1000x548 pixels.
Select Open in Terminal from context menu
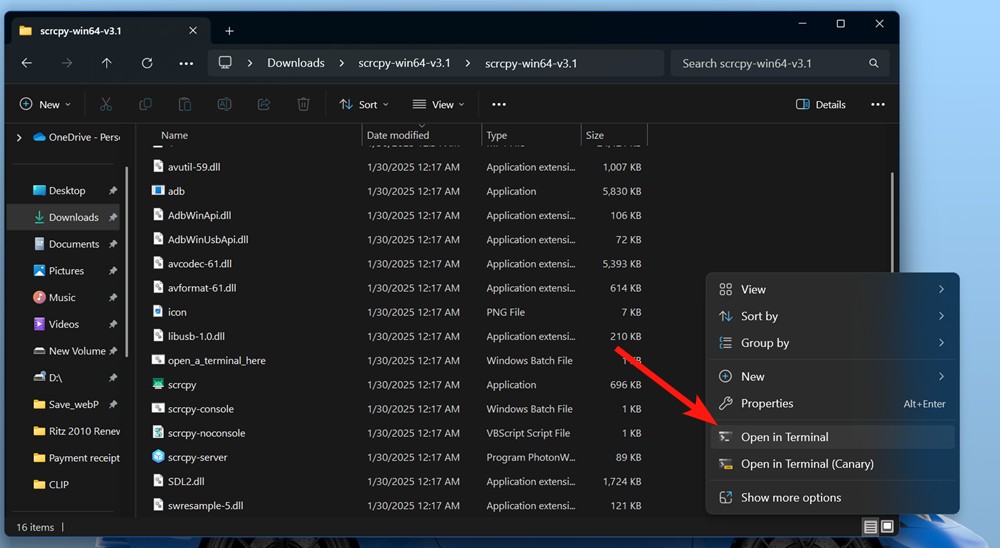click(x=784, y=437)
